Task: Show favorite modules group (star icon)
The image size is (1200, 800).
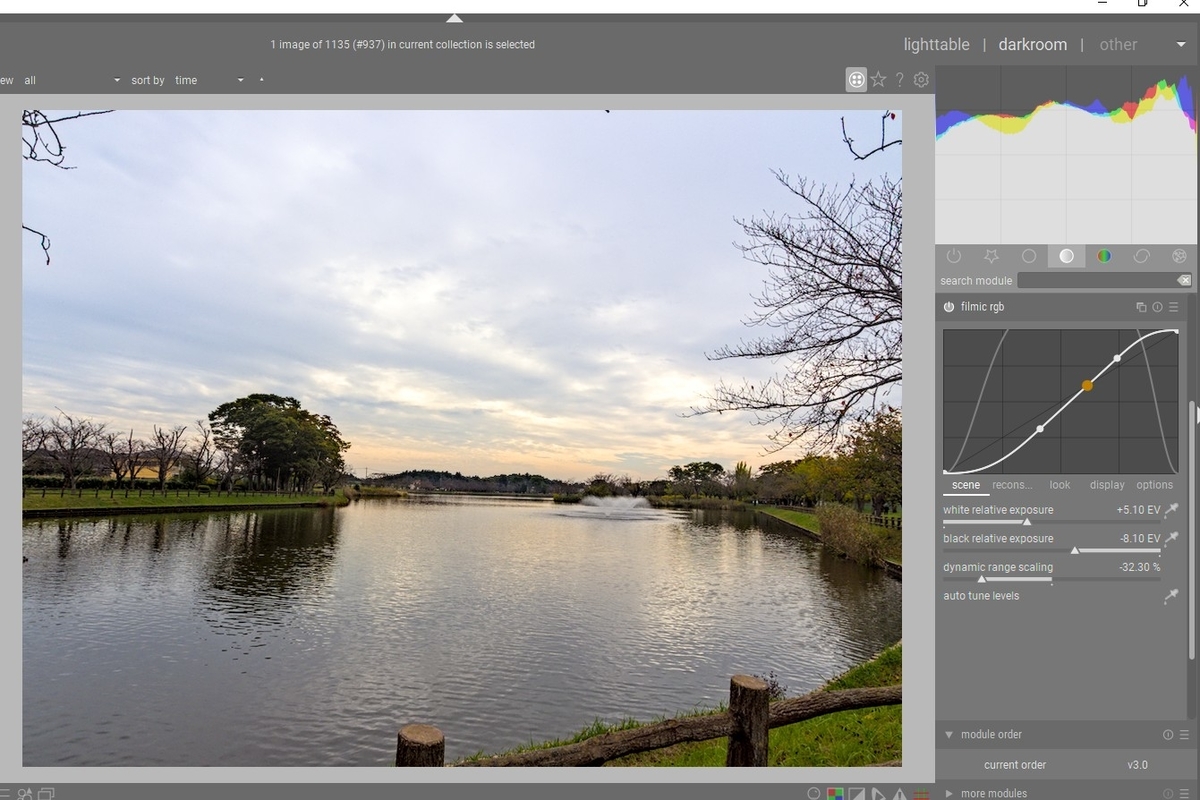Action: [x=991, y=257]
